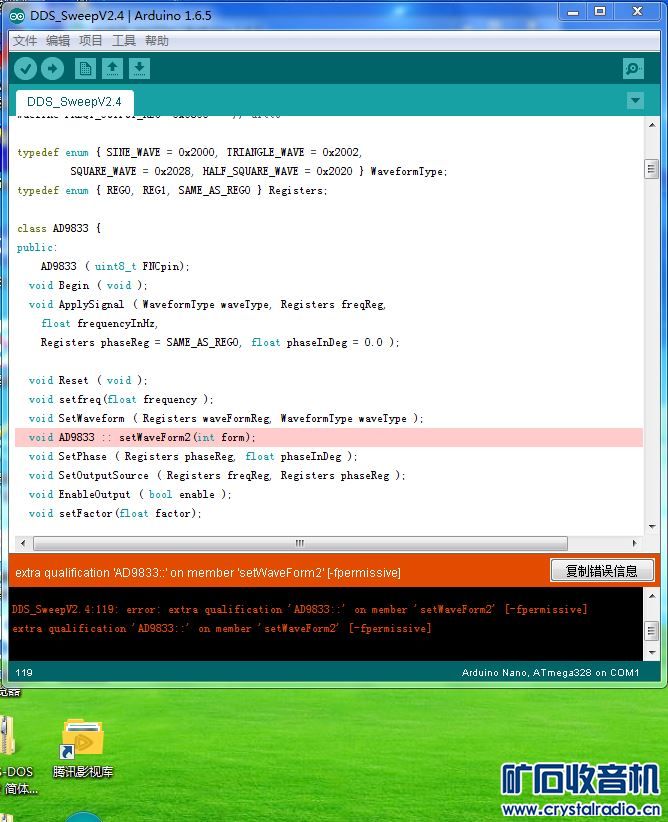Click editor vertical scrollbar down arrow

coord(651,527)
